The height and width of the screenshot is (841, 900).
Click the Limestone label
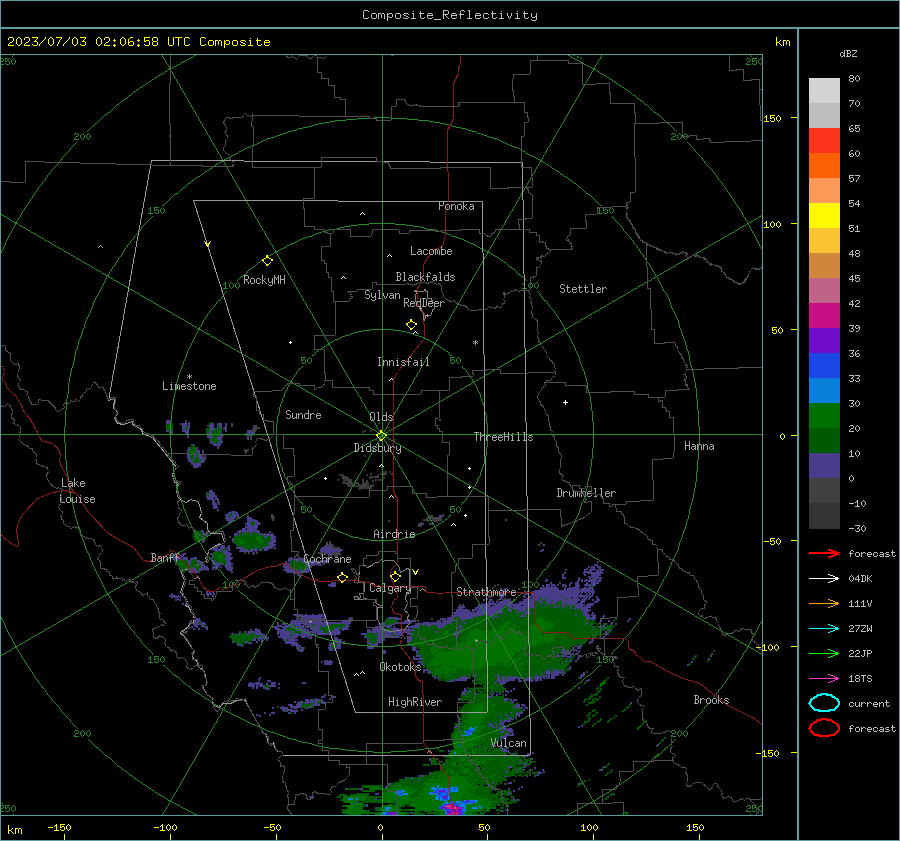[x=189, y=386]
